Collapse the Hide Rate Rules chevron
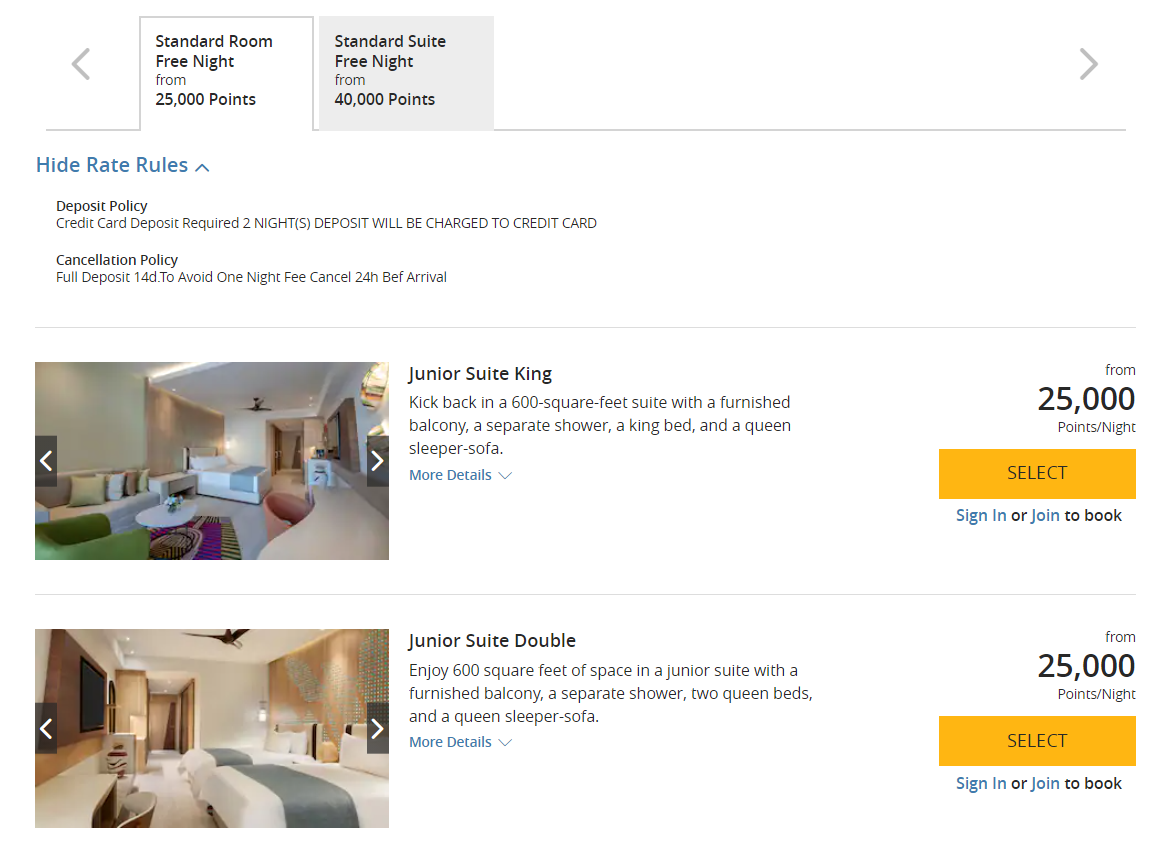 tap(203, 167)
